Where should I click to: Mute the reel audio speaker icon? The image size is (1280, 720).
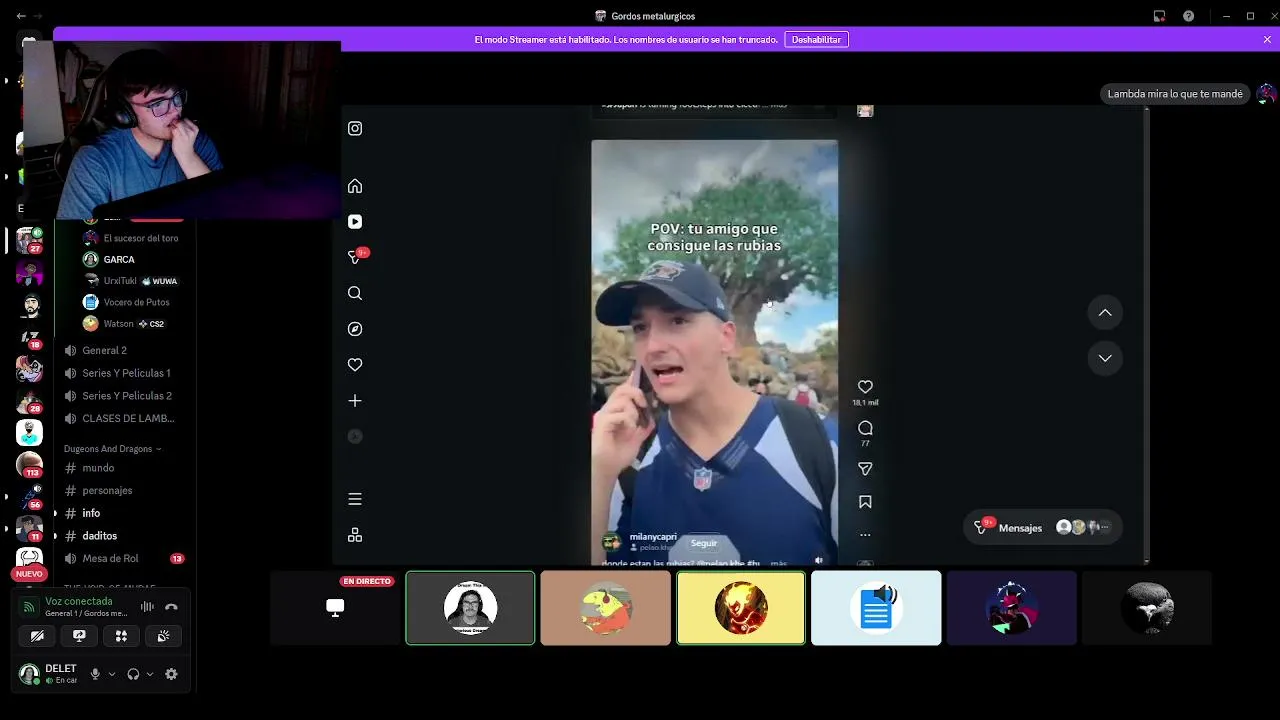coord(819,561)
